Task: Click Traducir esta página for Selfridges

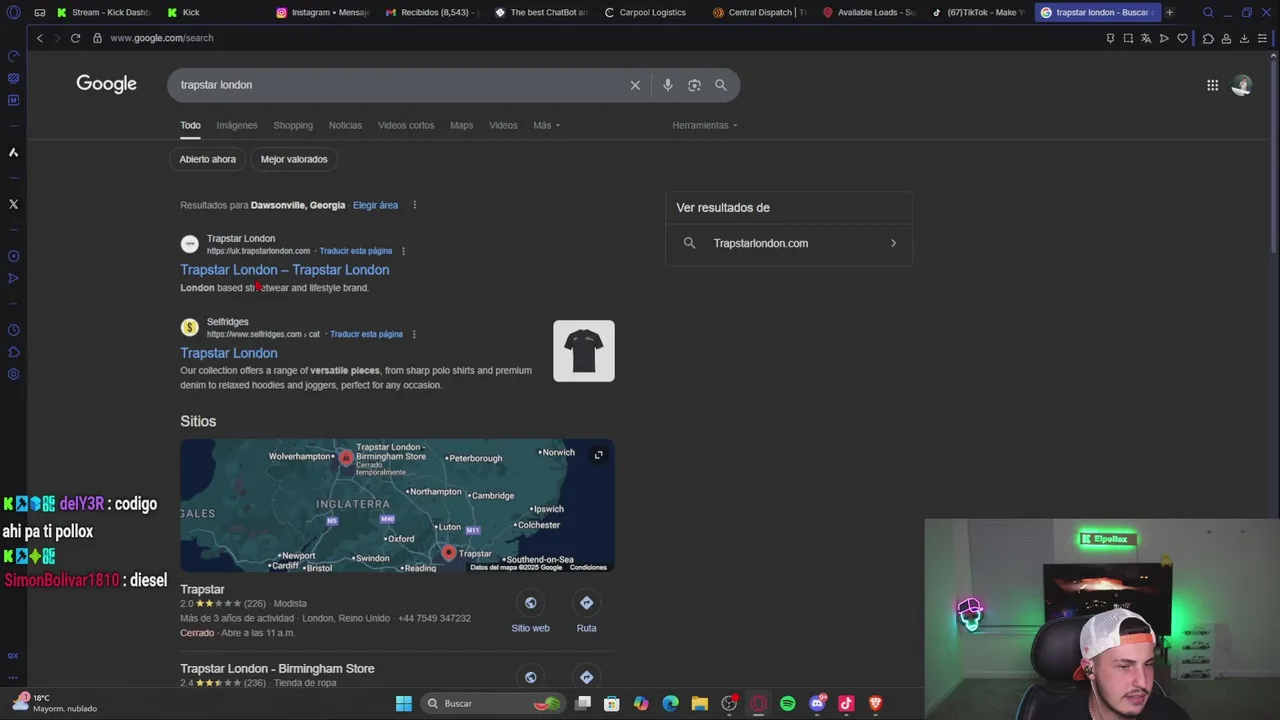Action: [x=366, y=334]
